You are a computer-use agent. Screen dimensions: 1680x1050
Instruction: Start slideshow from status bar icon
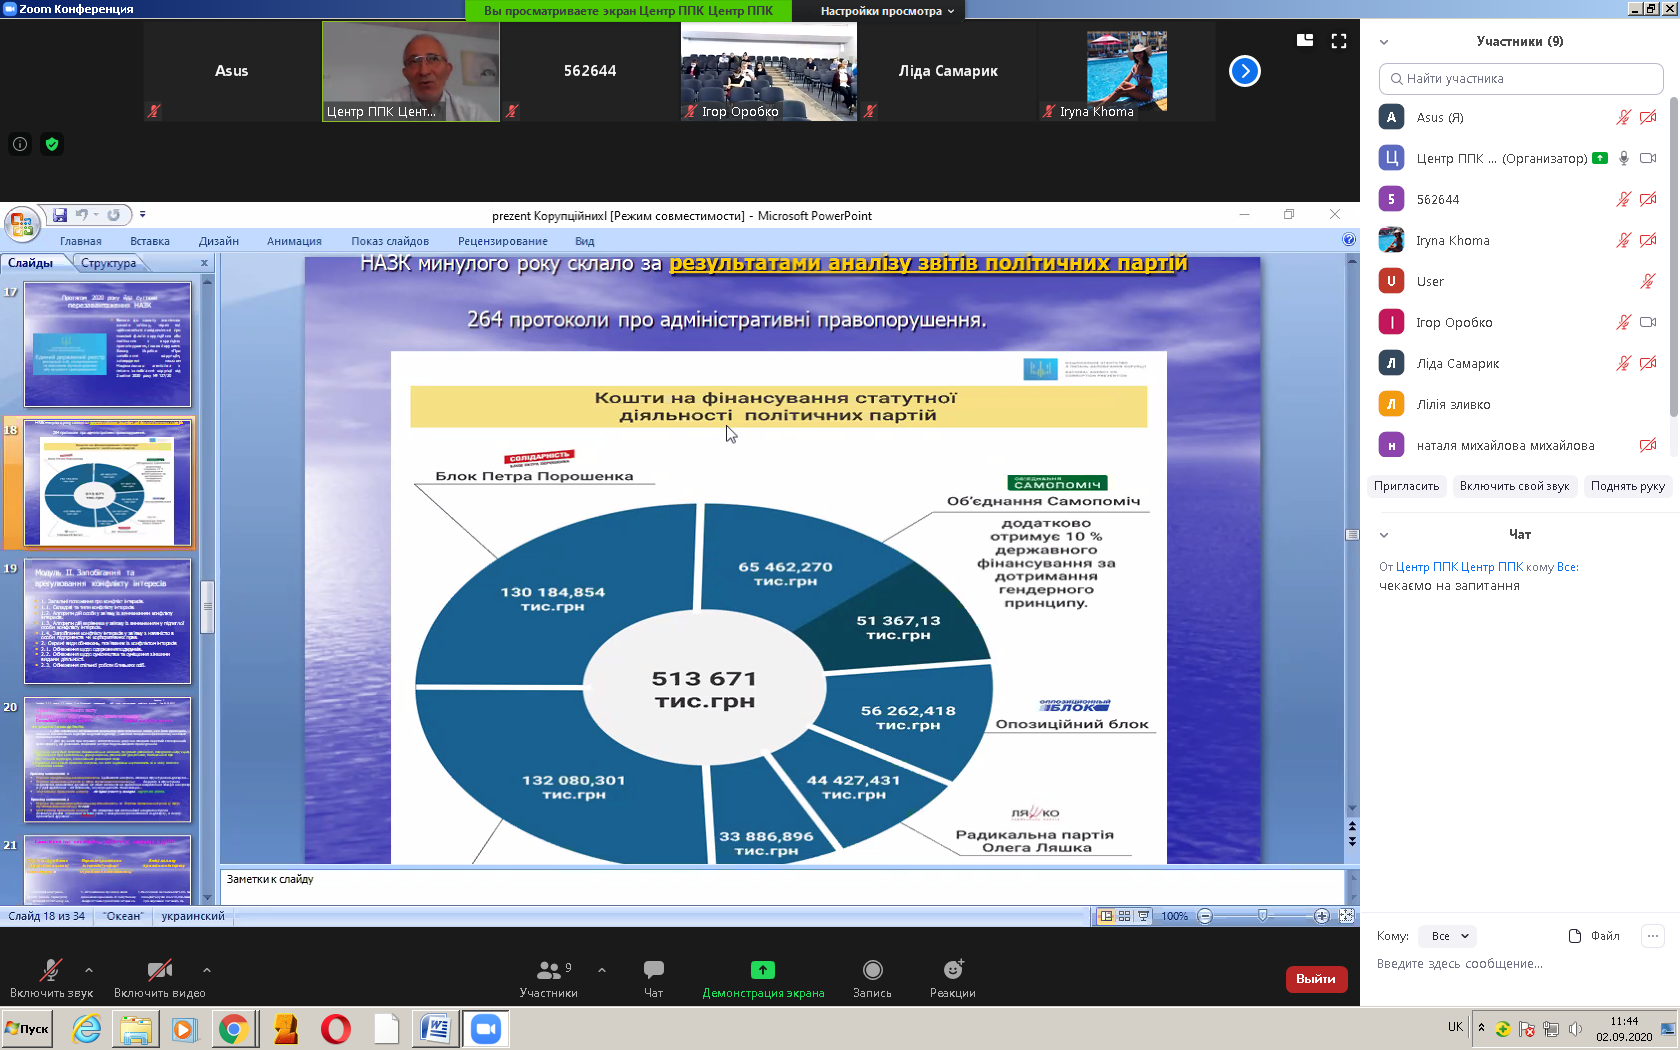pyautogui.click(x=1143, y=916)
